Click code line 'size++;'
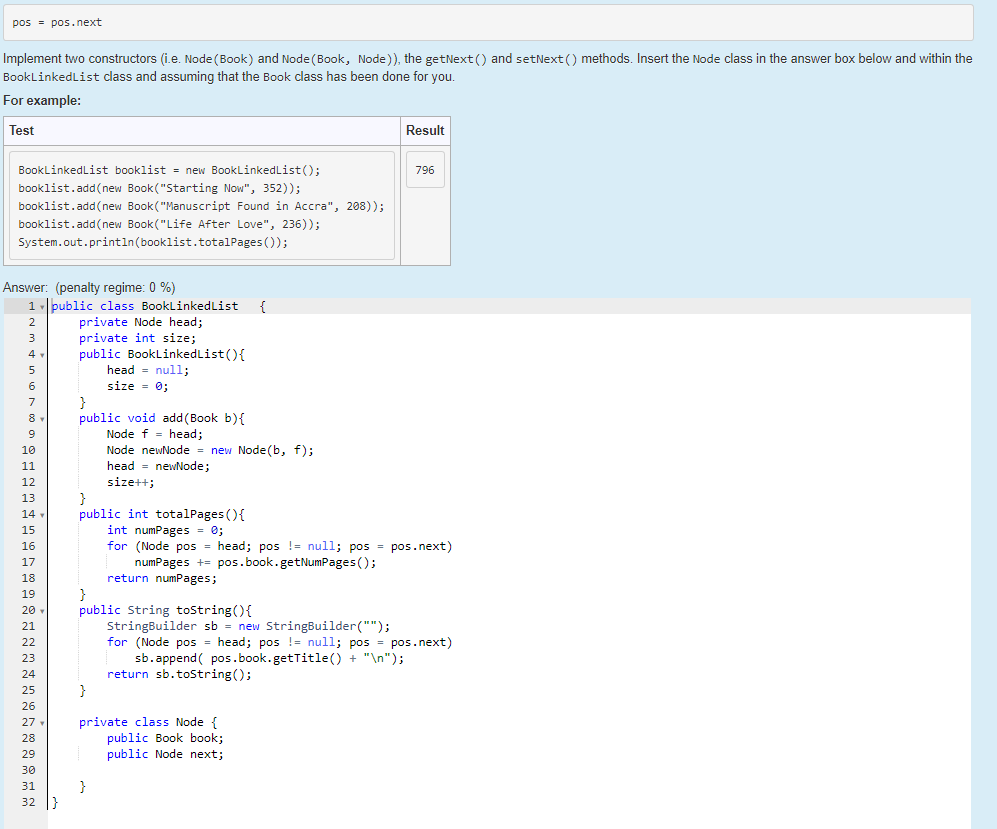This screenshot has height=829, width=997. (130, 482)
